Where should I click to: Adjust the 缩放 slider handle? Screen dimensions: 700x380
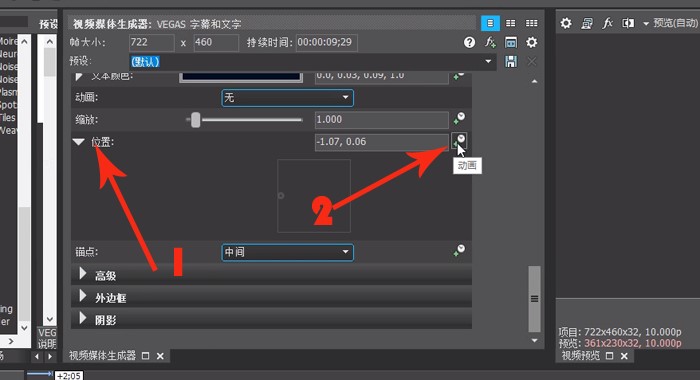tap(196, 120)
